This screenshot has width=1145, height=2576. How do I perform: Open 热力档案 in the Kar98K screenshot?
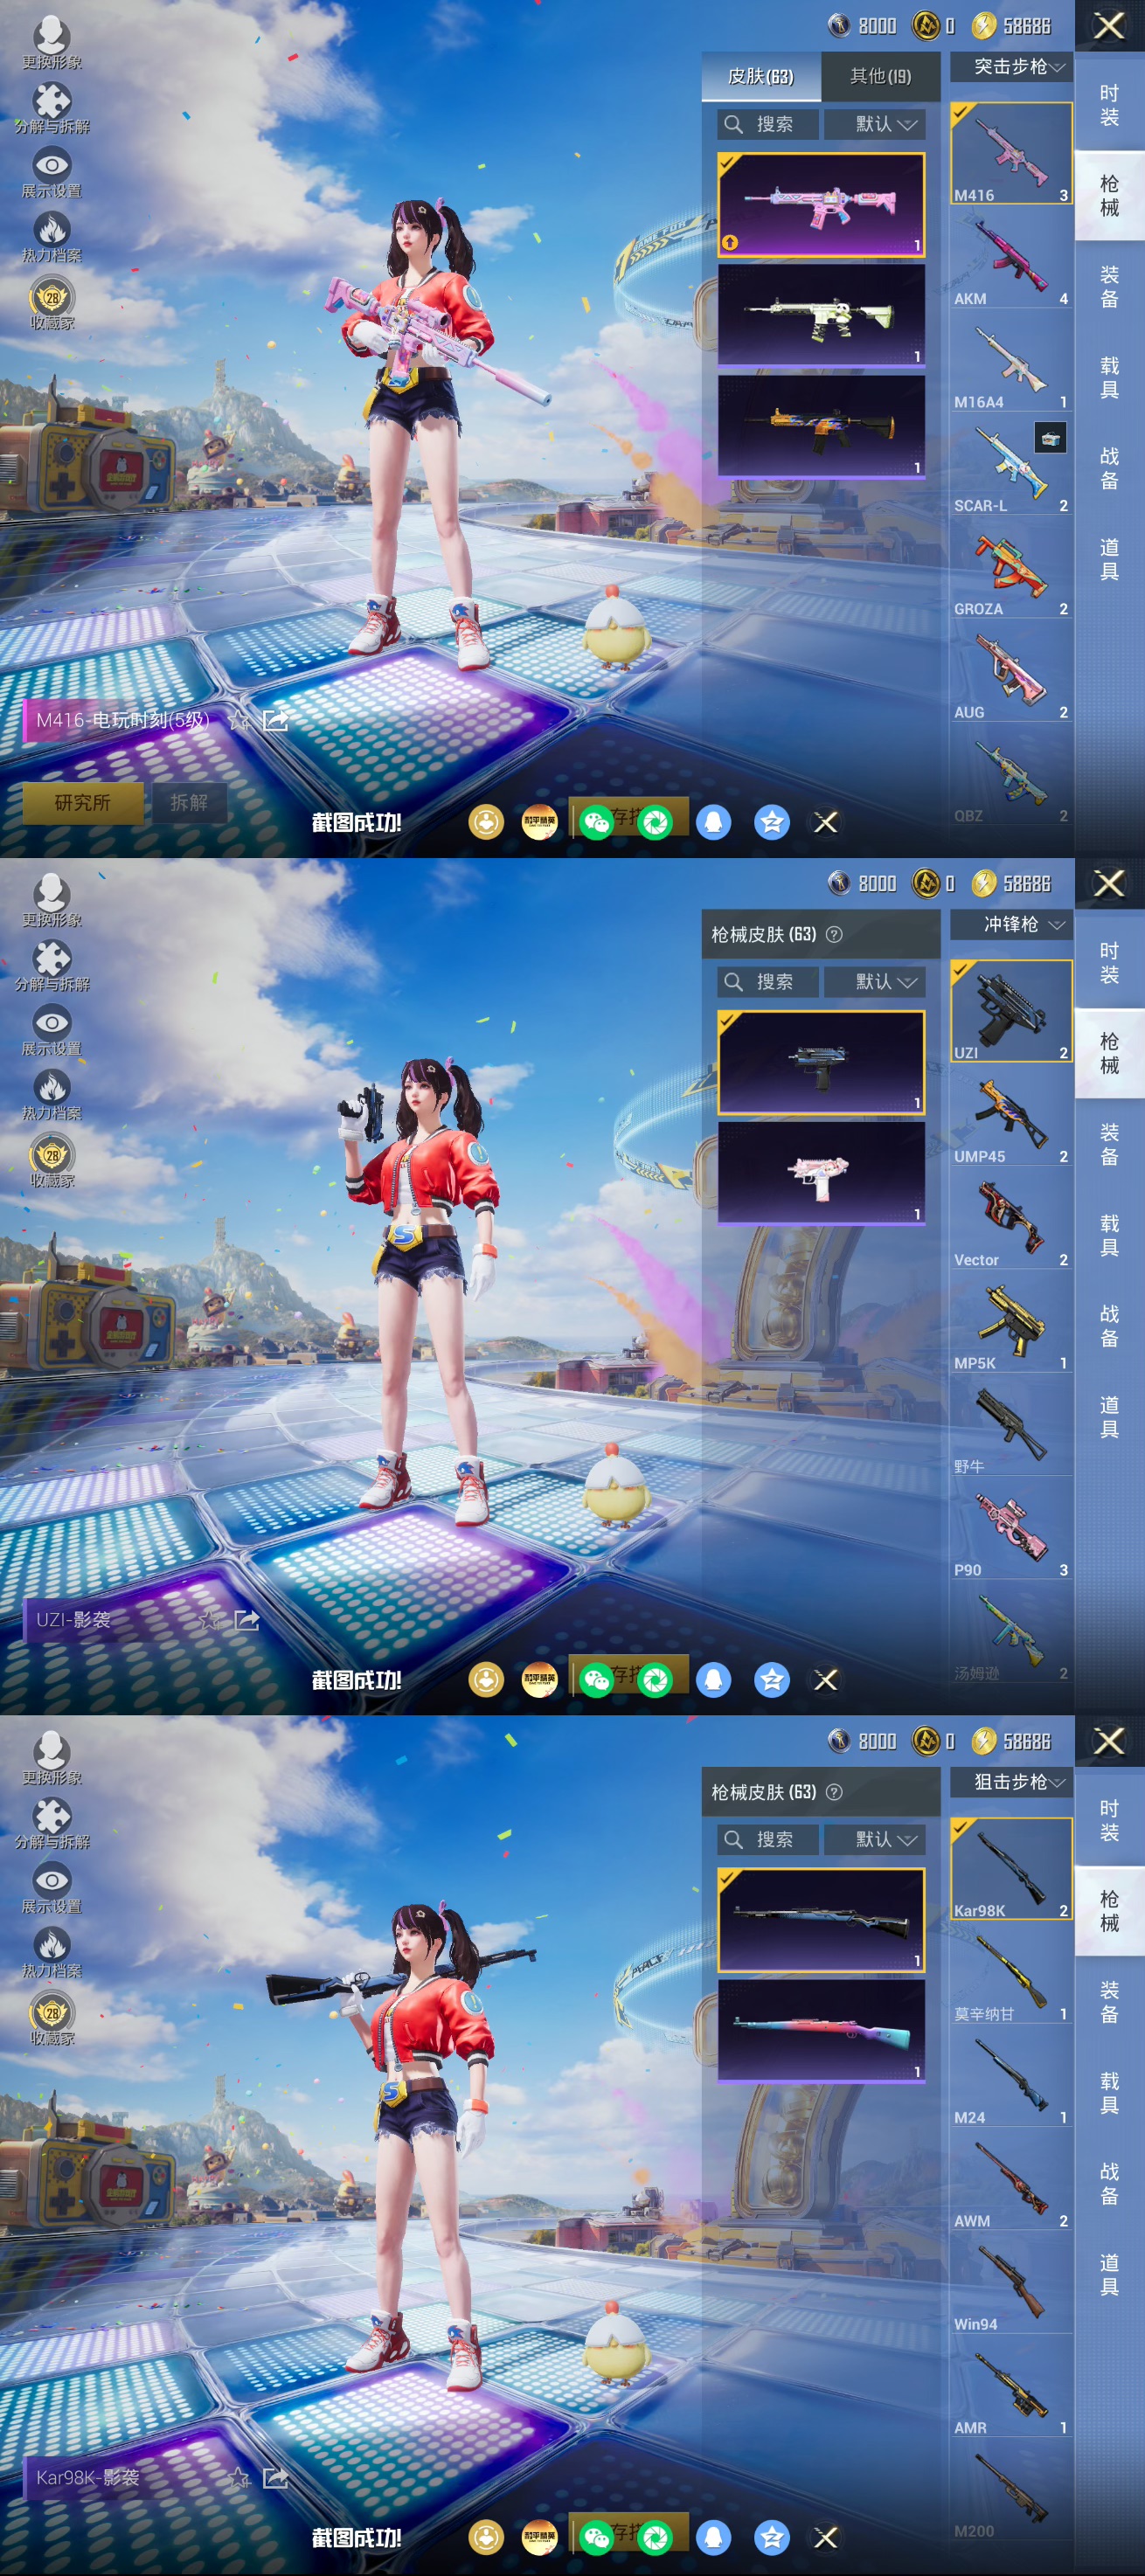point(52,1953)
